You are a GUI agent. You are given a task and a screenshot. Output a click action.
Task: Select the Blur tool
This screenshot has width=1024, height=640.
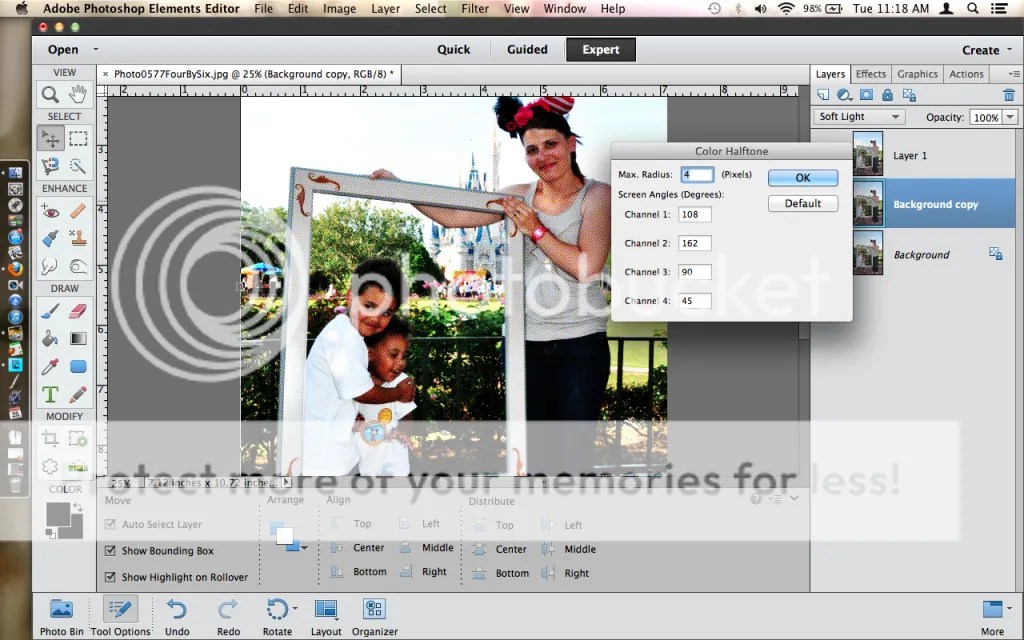coord(50,266)
